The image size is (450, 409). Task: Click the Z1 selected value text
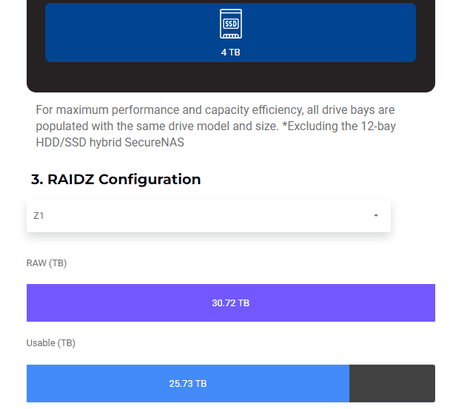point(39,216)
